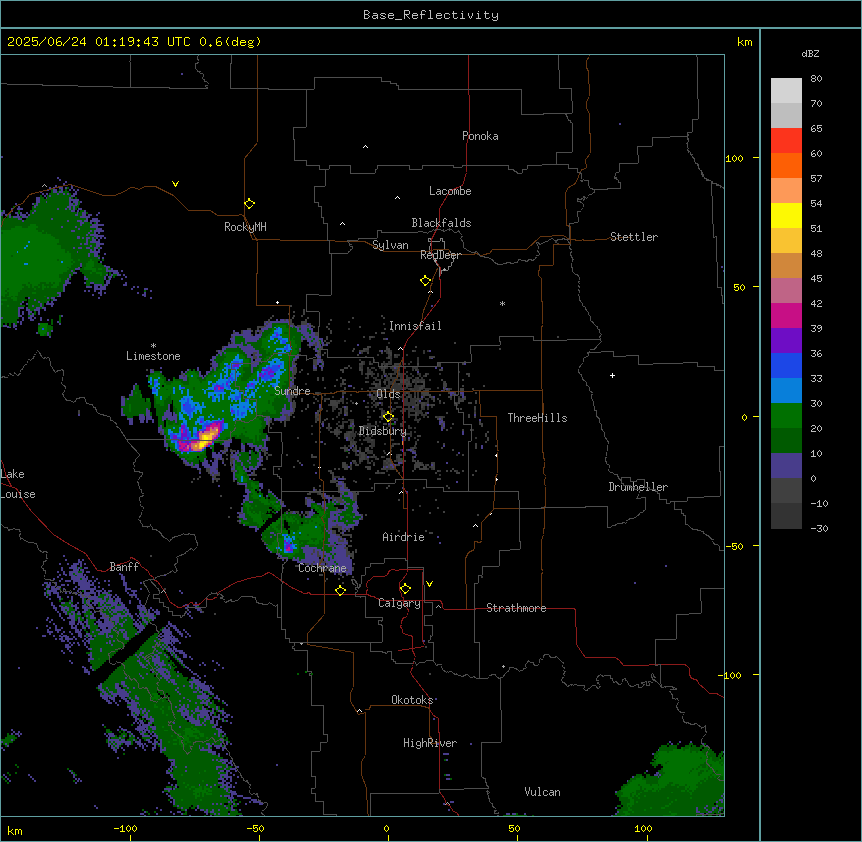862x842 pixels.
Task: Pick the white swatch atop the dBZ legend
Action: point(786,91)
